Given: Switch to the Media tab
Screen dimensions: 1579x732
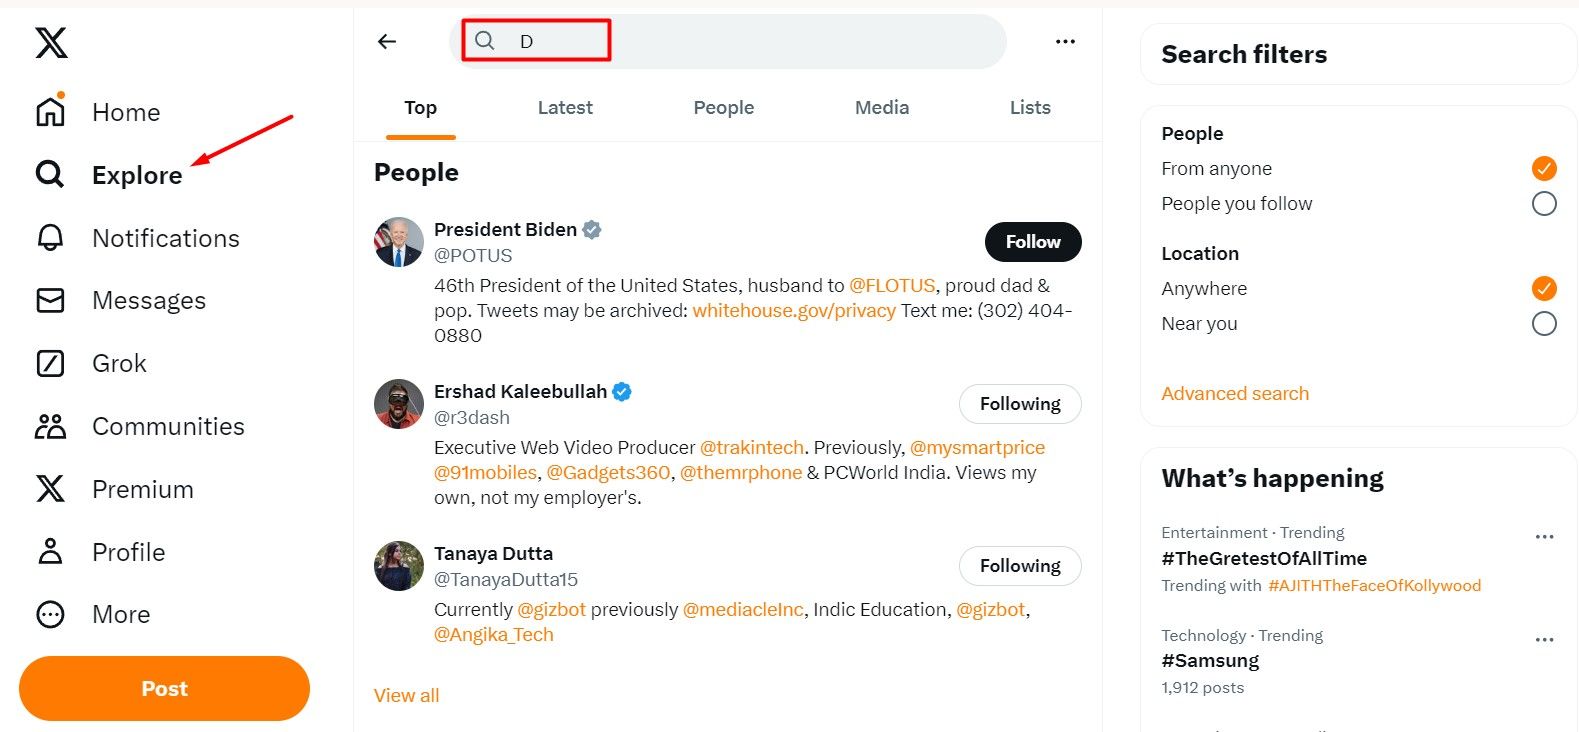Looking at the screenshot, I should tap(881, 108).
